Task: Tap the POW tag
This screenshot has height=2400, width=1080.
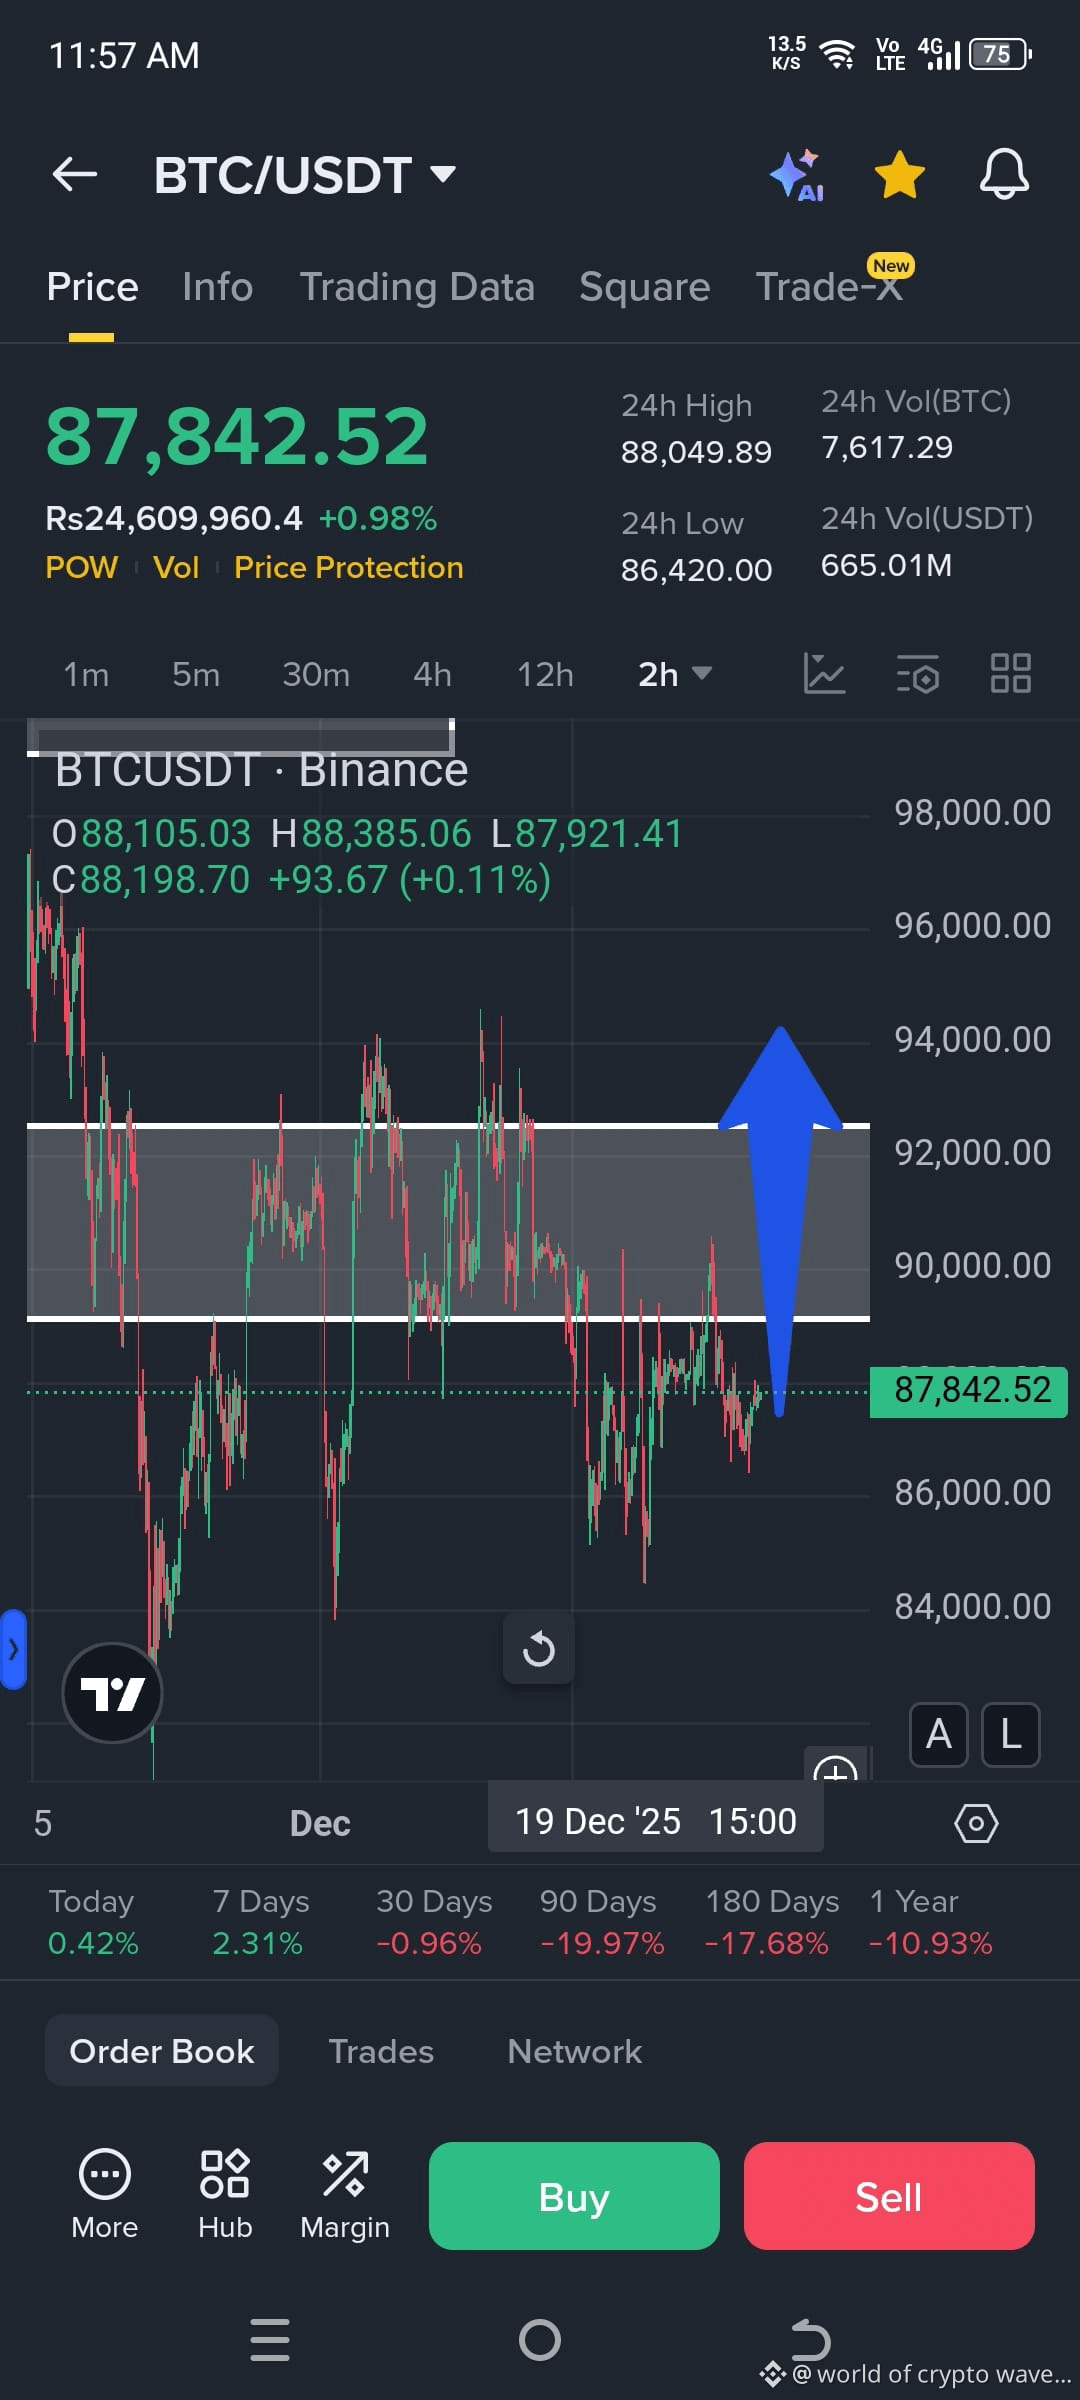Action: 82,568
